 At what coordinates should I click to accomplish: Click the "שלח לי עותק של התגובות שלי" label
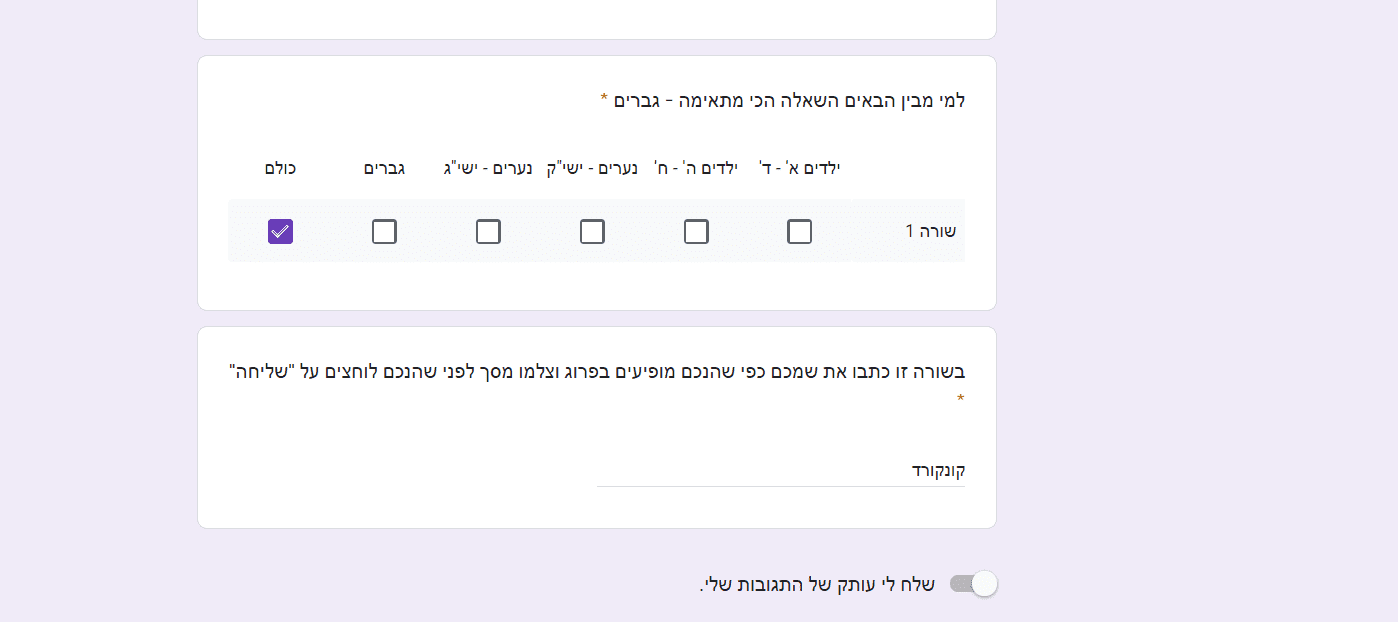[817, 585]
